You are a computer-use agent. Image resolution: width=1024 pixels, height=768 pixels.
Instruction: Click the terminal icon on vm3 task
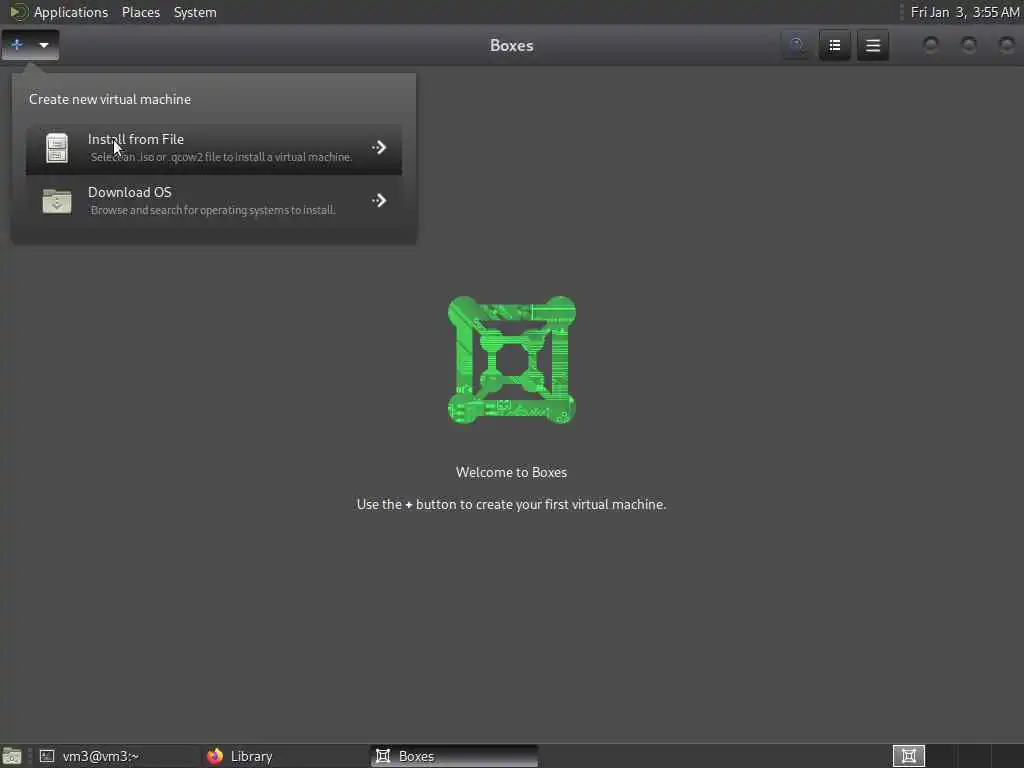click(x=47, y=756)
